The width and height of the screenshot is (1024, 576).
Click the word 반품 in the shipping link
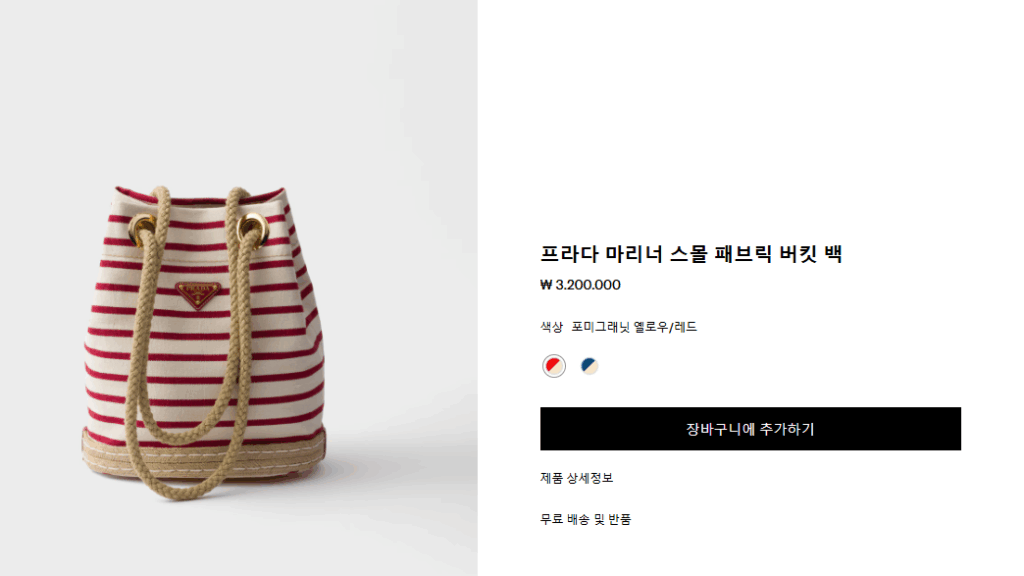(620, 519)
